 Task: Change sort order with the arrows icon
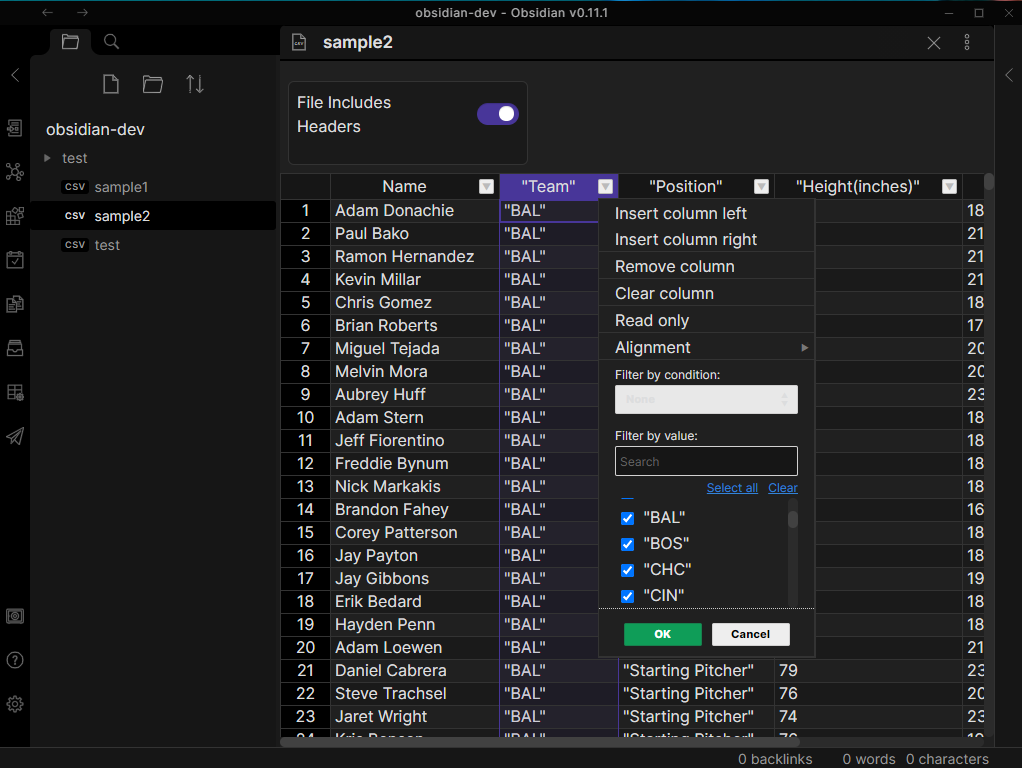tap(195, 84)
